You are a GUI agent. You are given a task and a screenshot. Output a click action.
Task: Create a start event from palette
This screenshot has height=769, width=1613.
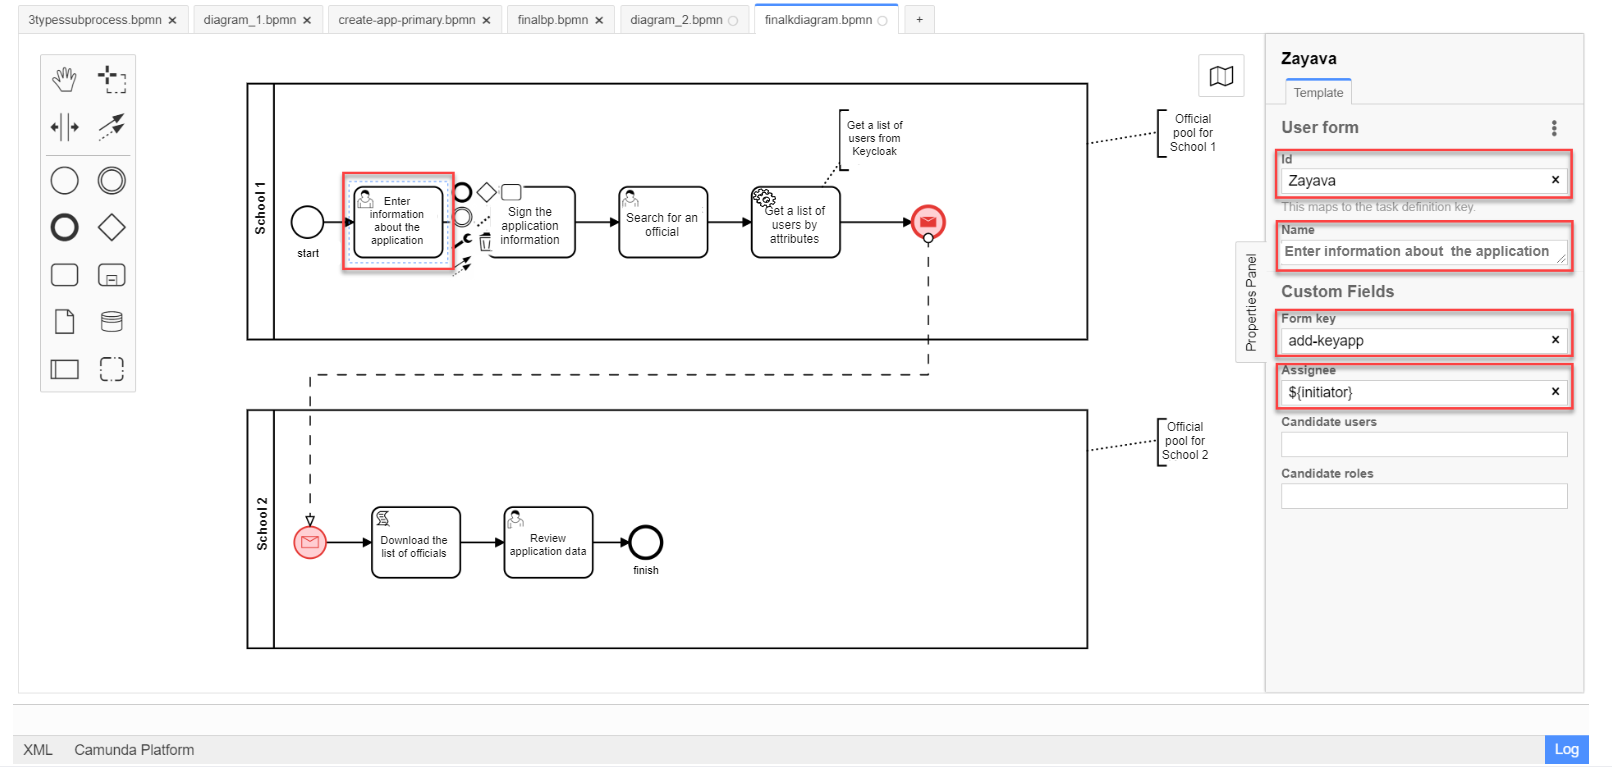(65, 180)
